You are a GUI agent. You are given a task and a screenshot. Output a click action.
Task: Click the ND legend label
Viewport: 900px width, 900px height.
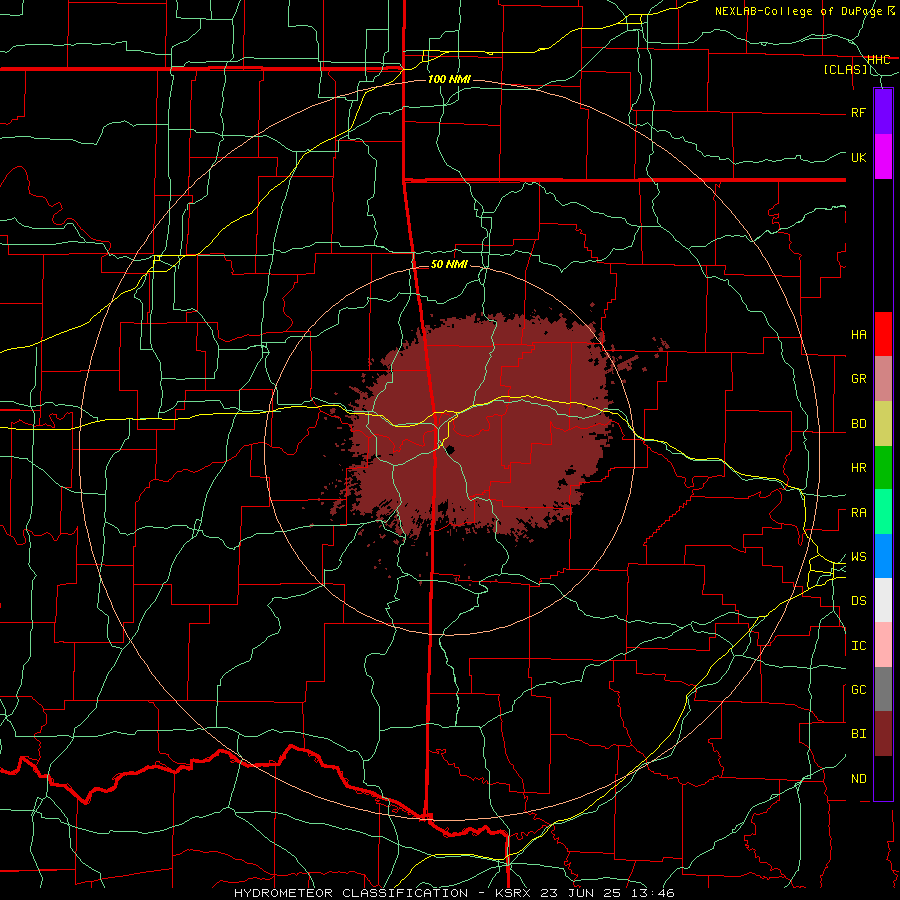point(859,779)
